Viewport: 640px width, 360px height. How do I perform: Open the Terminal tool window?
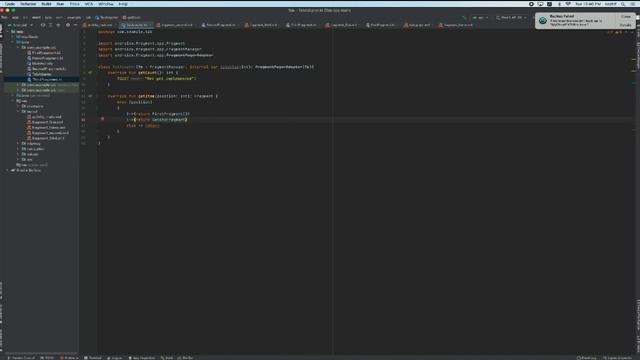pos(93,358)
